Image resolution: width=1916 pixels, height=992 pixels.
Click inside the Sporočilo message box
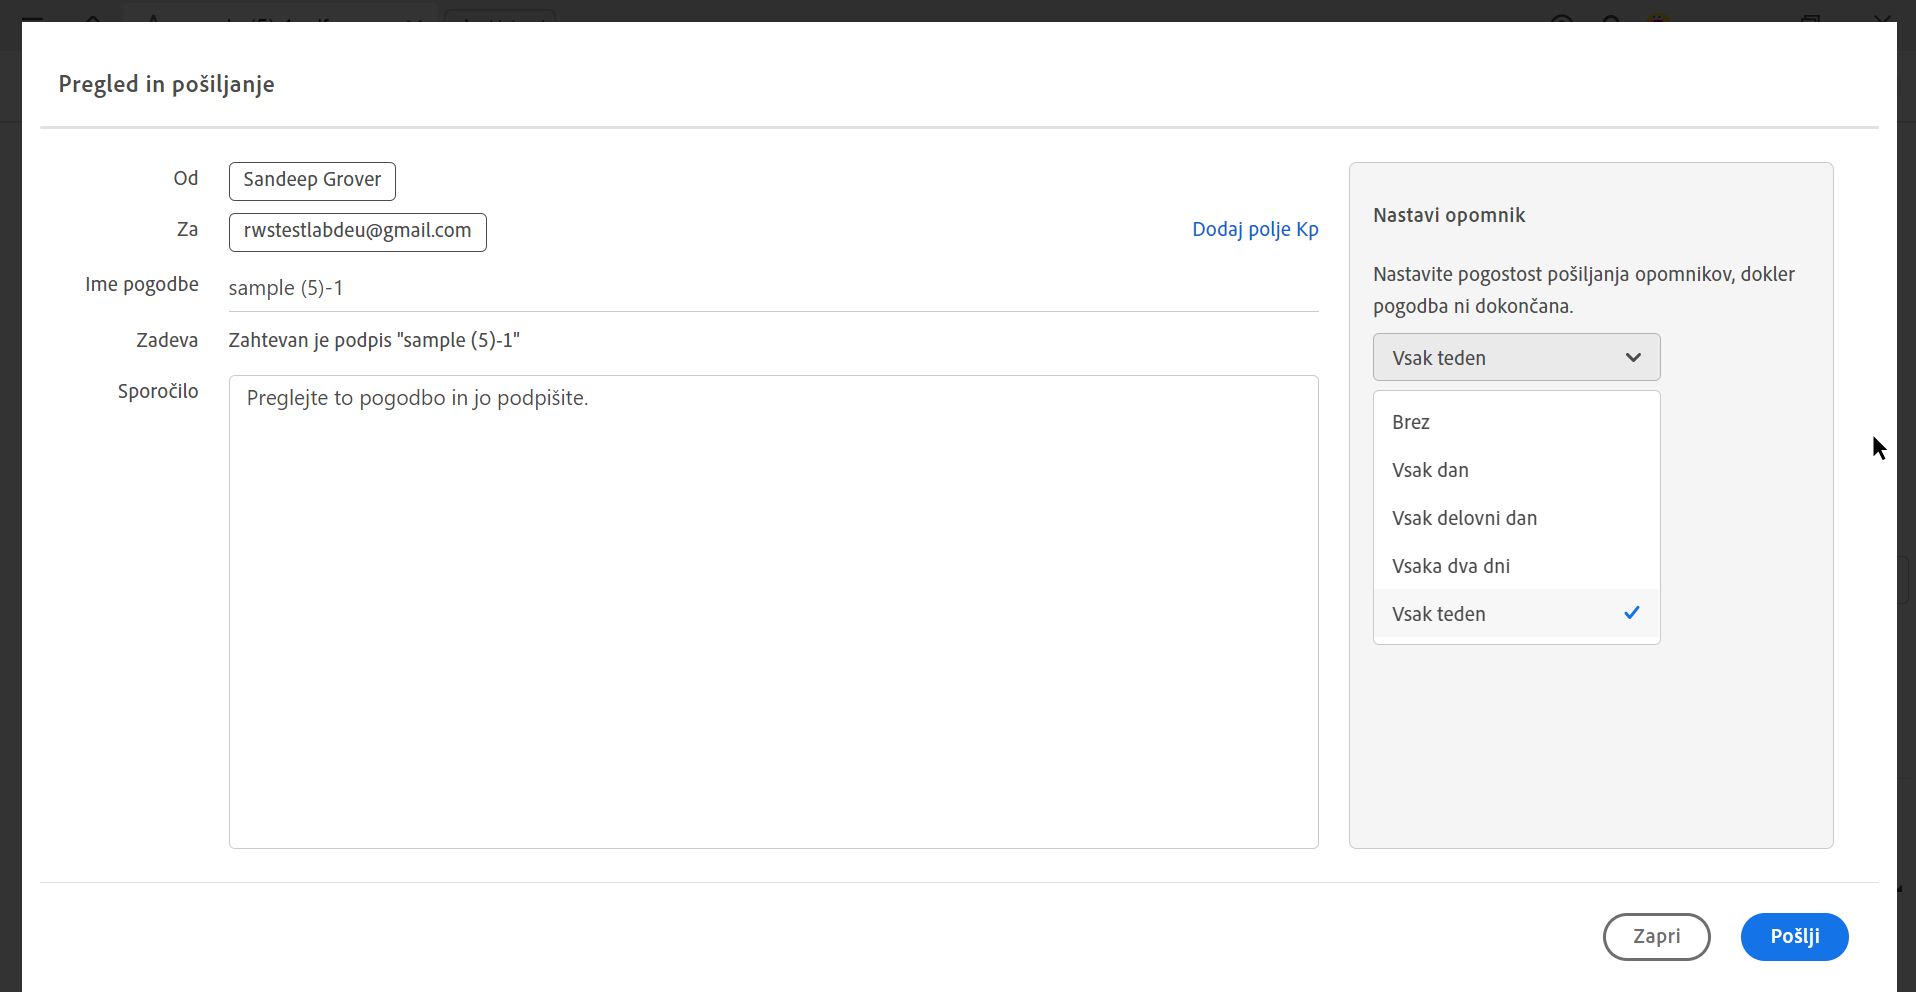click(772, 610)
